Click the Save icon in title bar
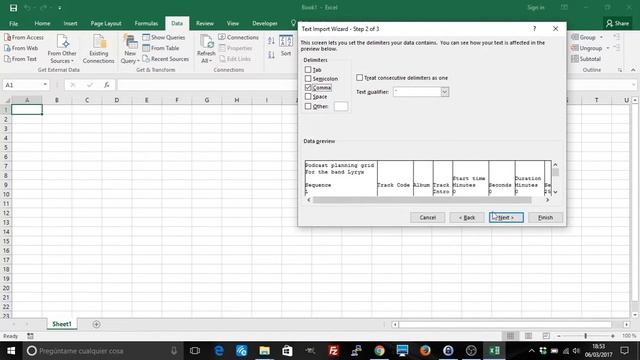 pos(13,8)
